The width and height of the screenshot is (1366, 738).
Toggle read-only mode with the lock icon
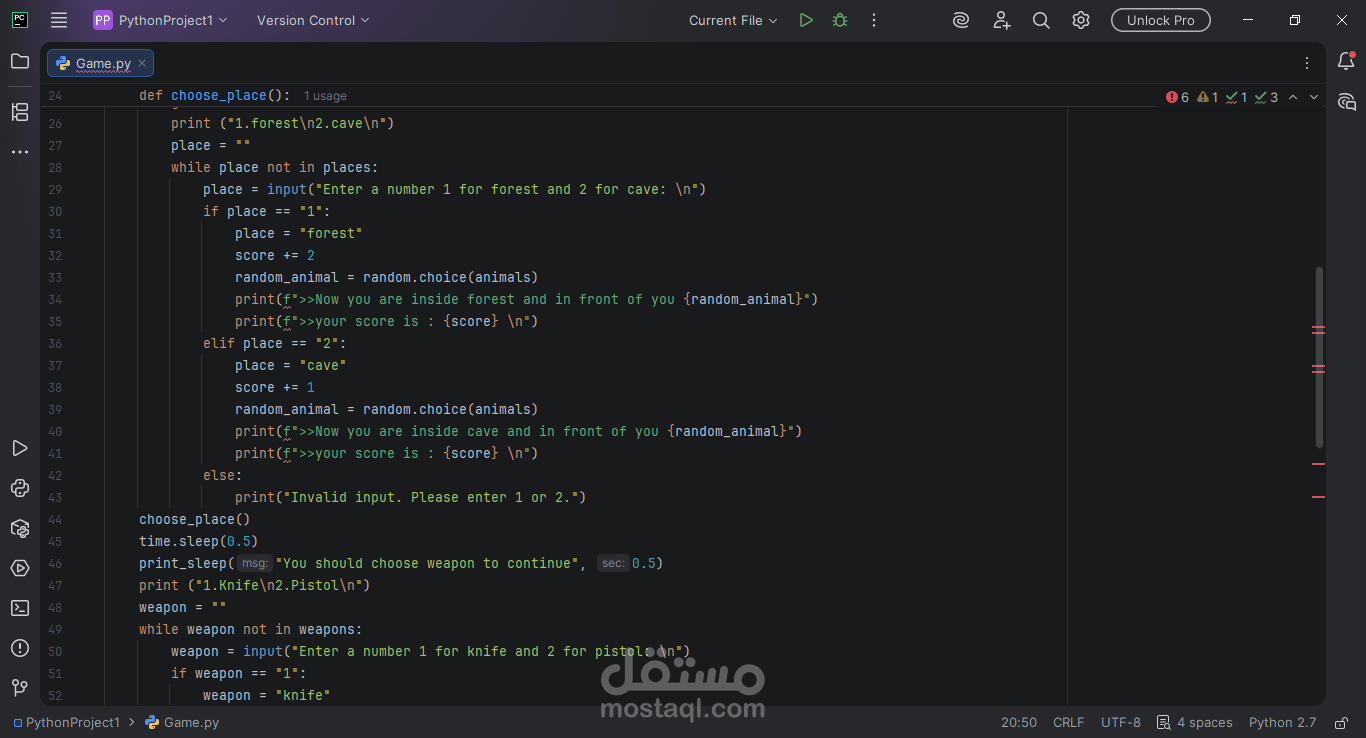(1340, 722)
